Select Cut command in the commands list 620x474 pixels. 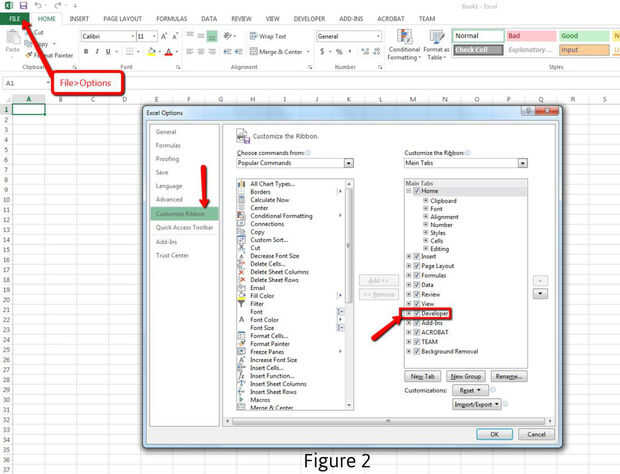click(x=255, y=248)
